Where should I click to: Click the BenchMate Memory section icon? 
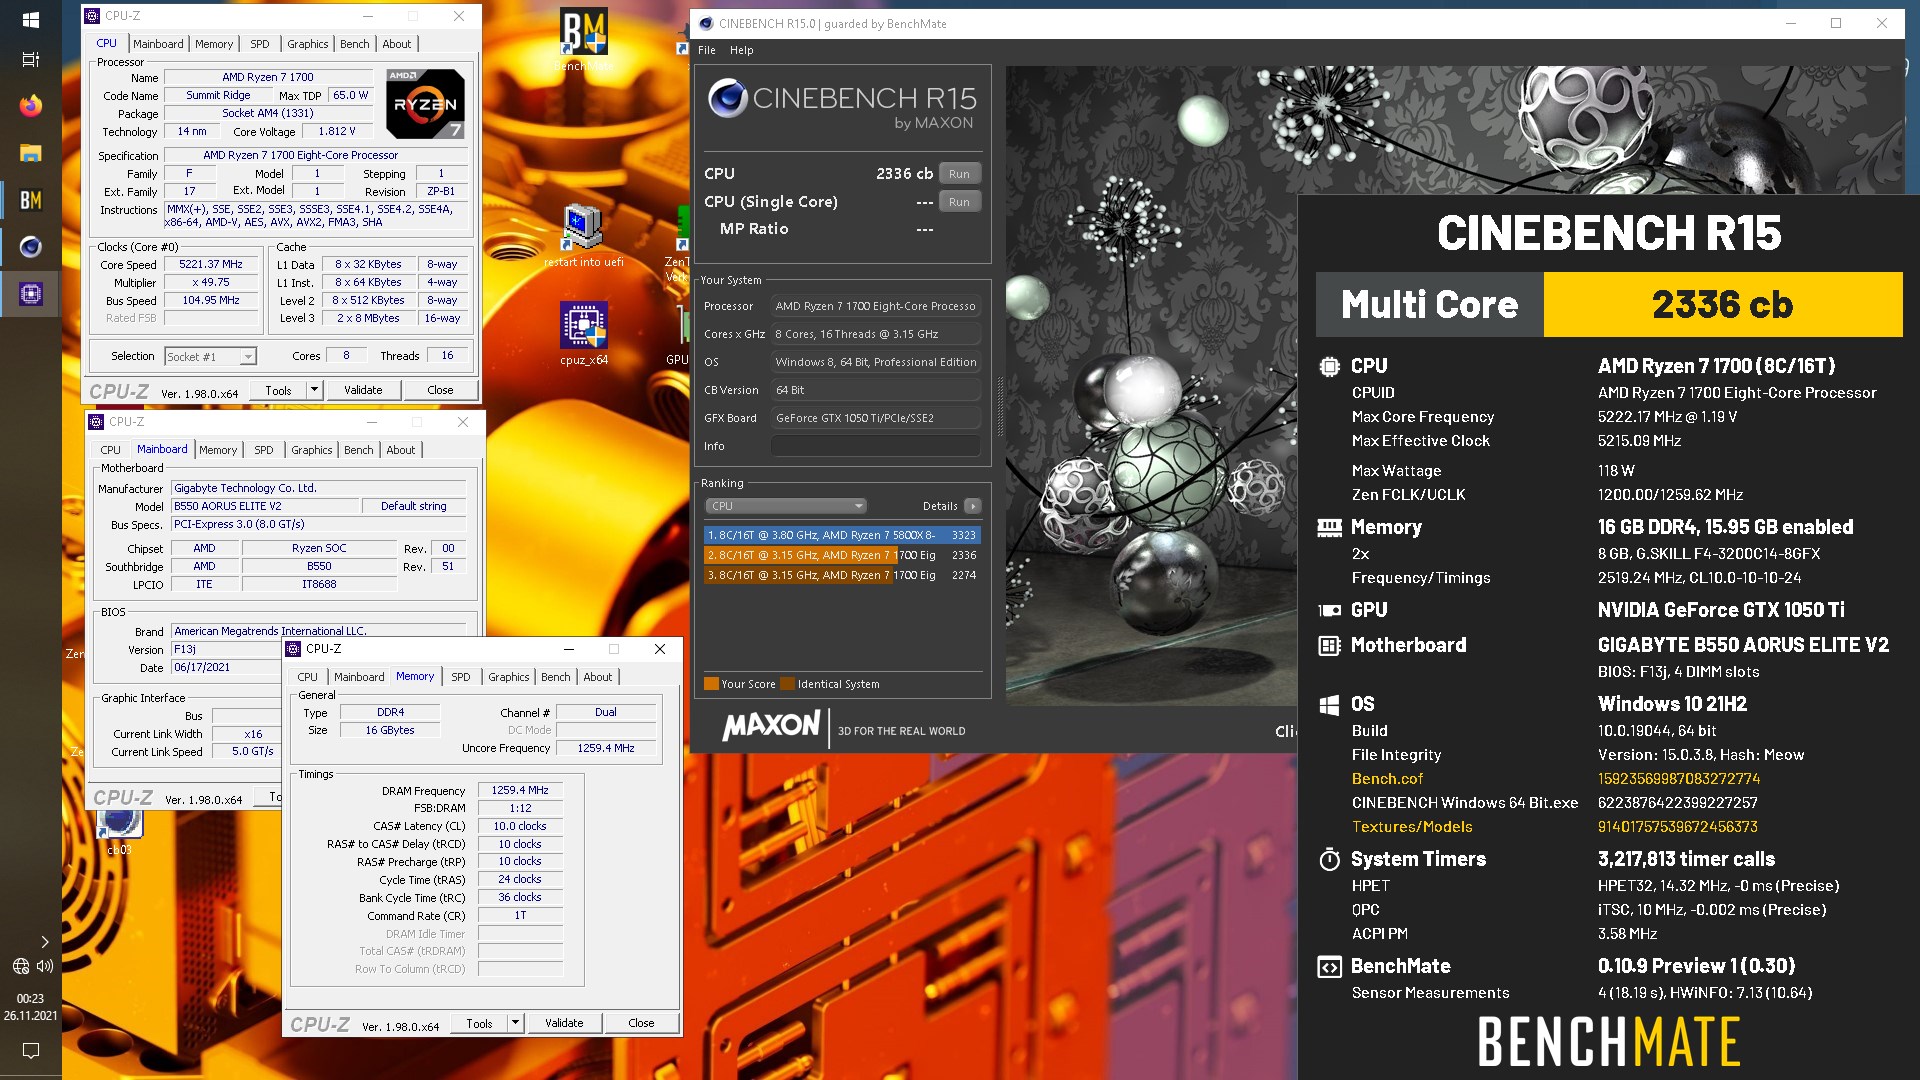[1329, 527]
